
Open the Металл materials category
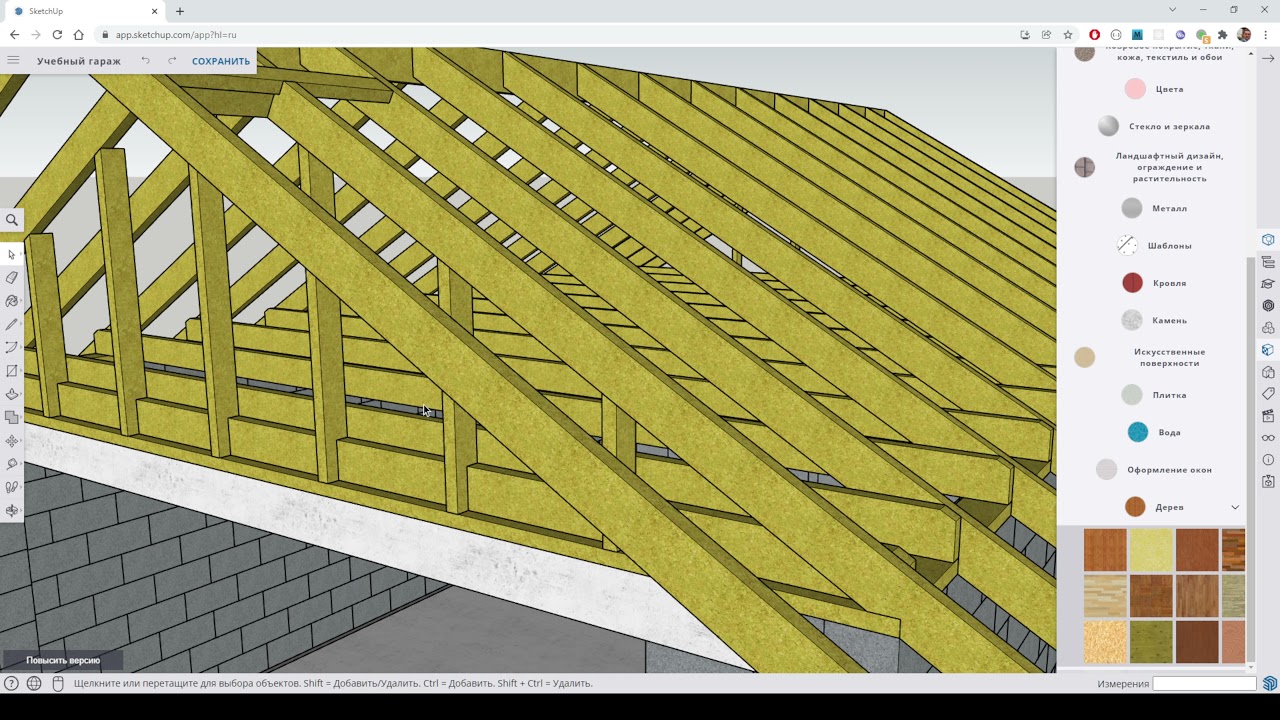coord(1154,208)
